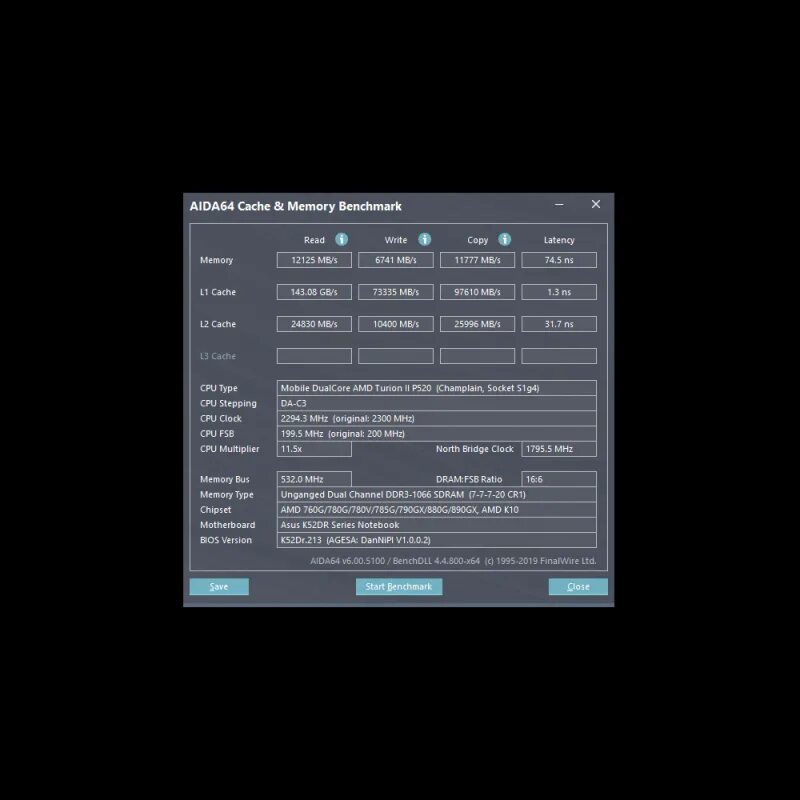
Task: Click the greyed L3 Cache row label
Action: (218, 356)
